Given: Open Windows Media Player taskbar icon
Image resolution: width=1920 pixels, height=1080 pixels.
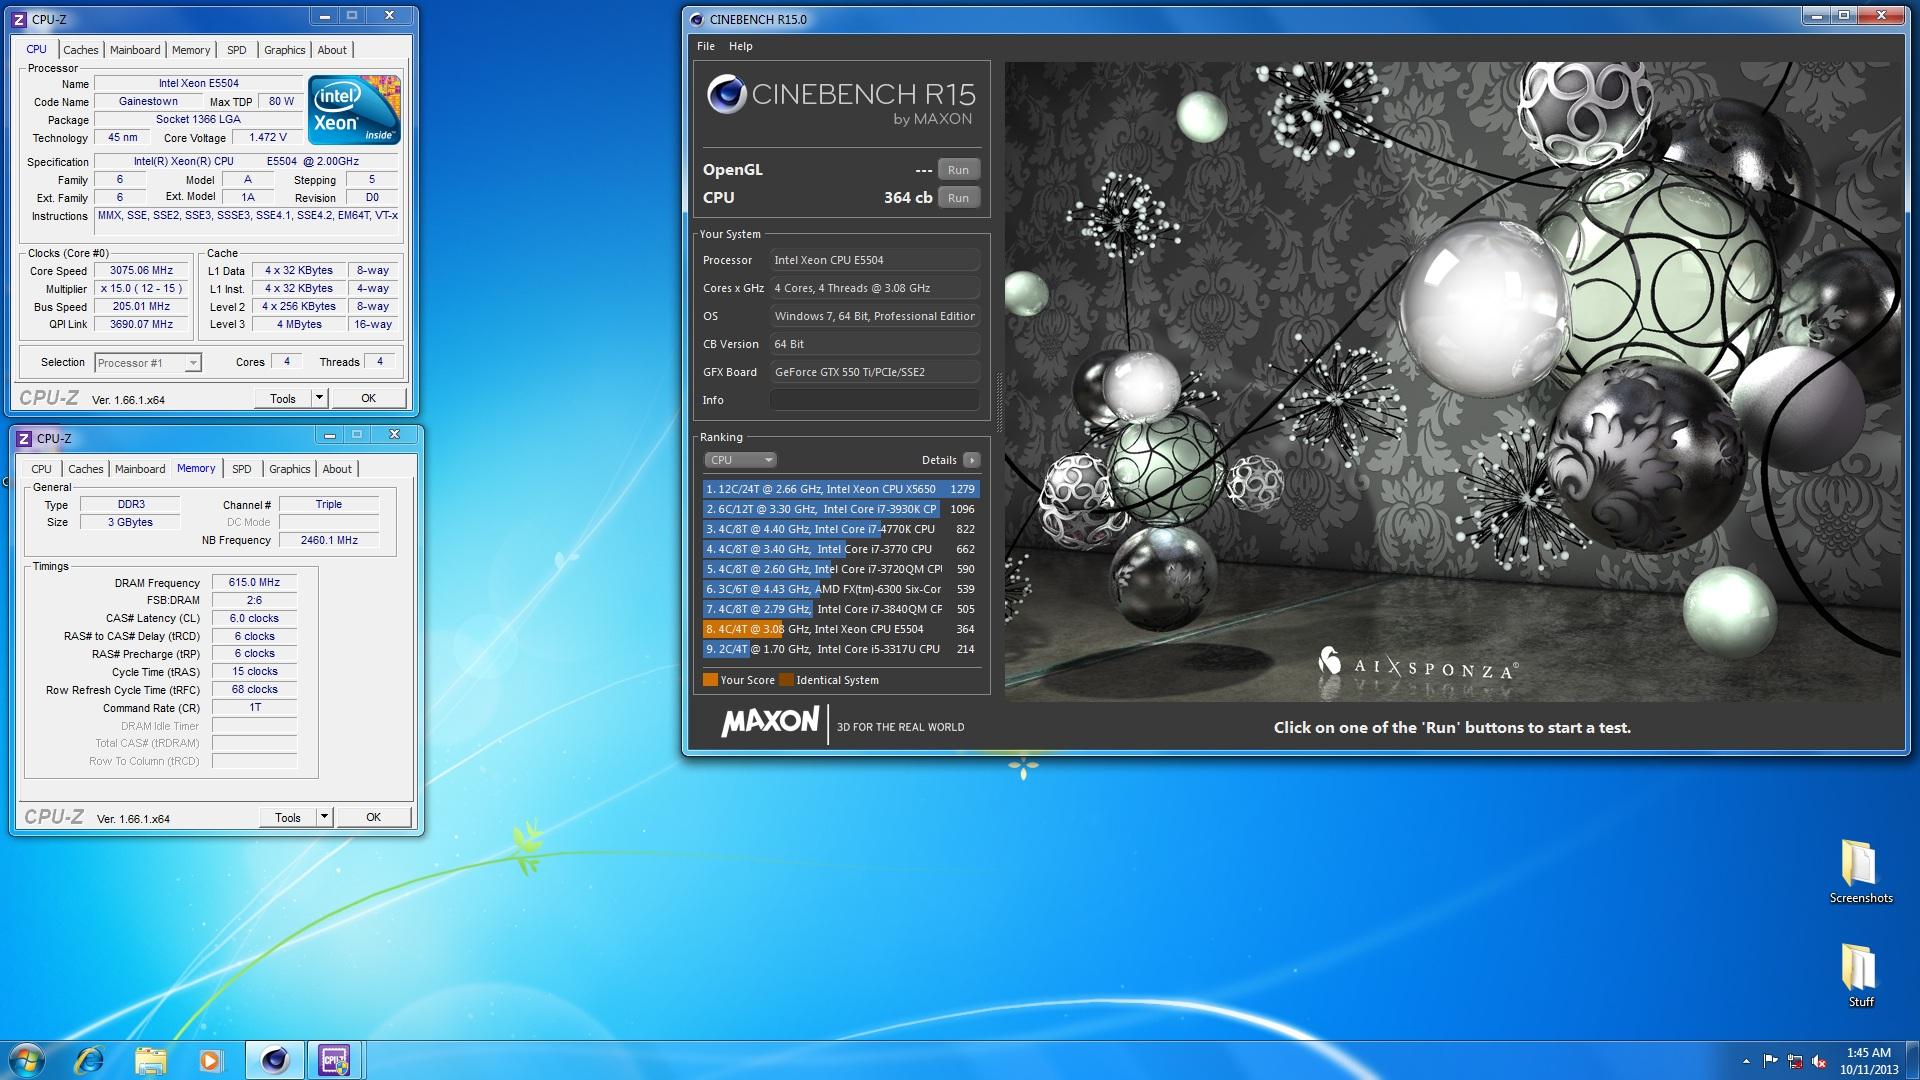Looking at the screenshot, I should coord(210,1060).
